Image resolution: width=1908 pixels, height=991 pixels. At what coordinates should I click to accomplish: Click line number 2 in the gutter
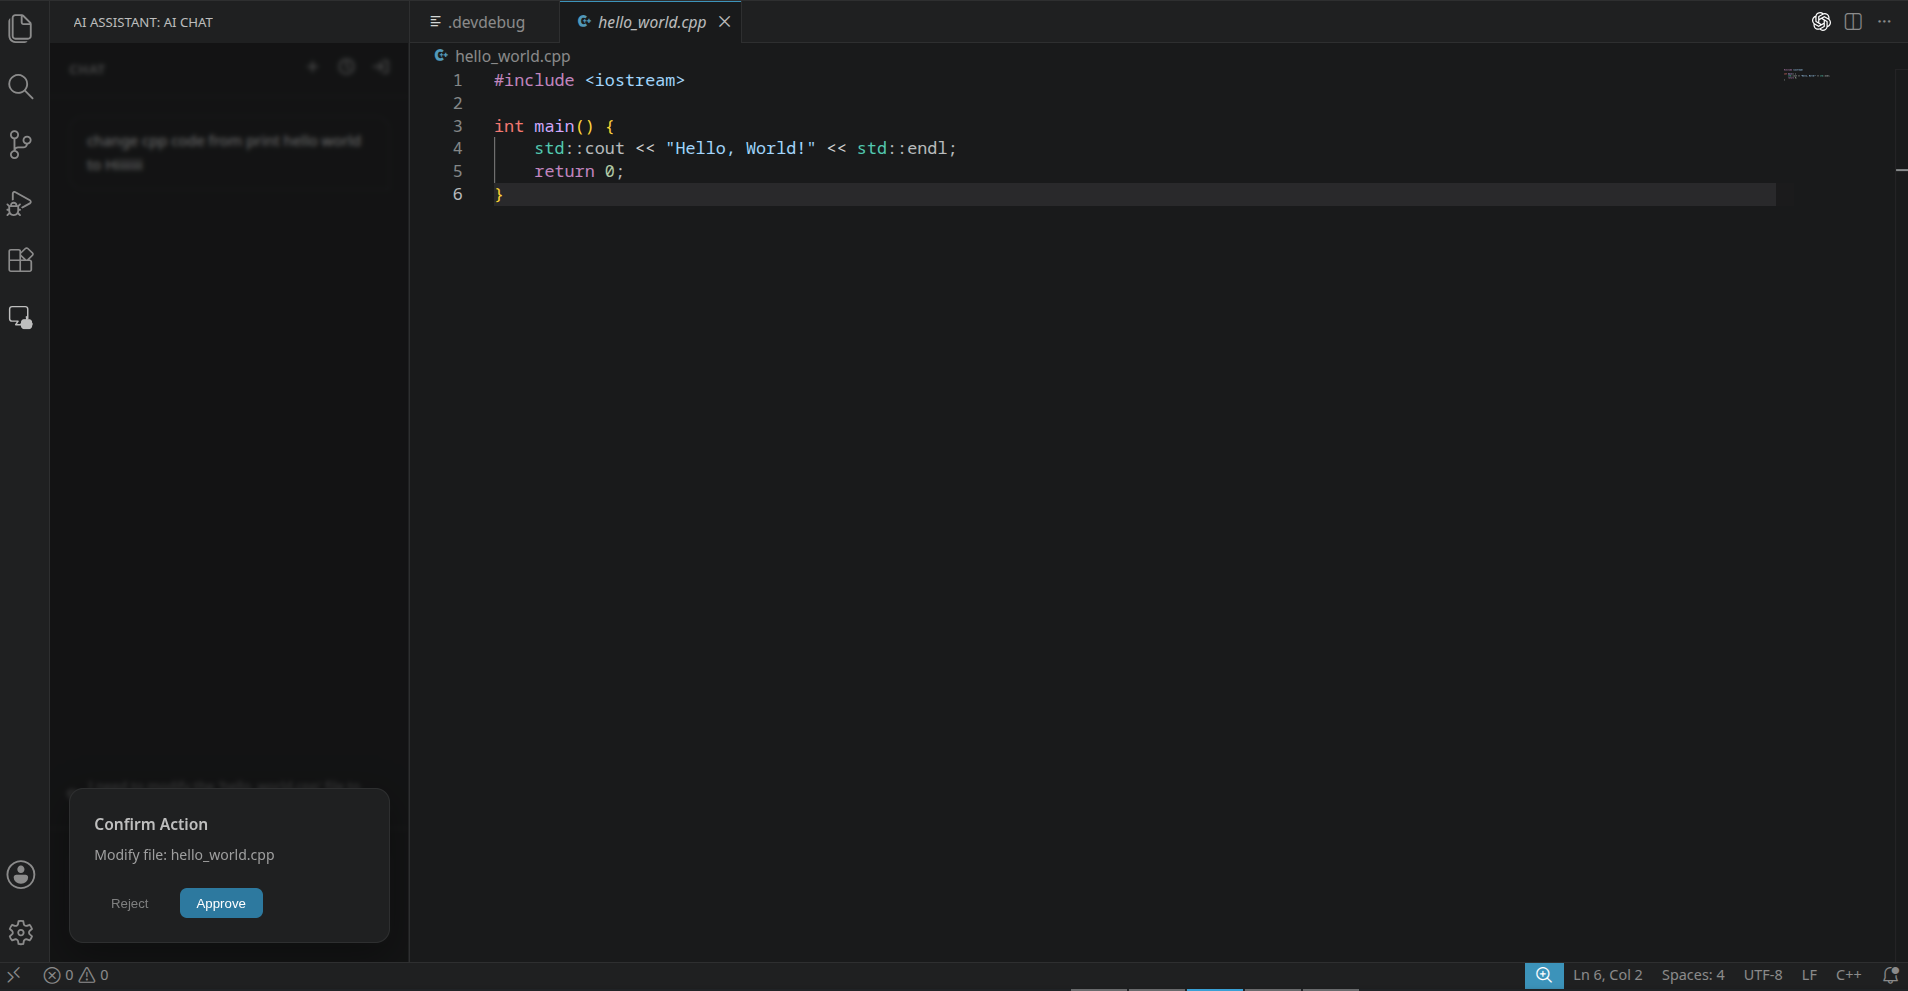(458, 103)
